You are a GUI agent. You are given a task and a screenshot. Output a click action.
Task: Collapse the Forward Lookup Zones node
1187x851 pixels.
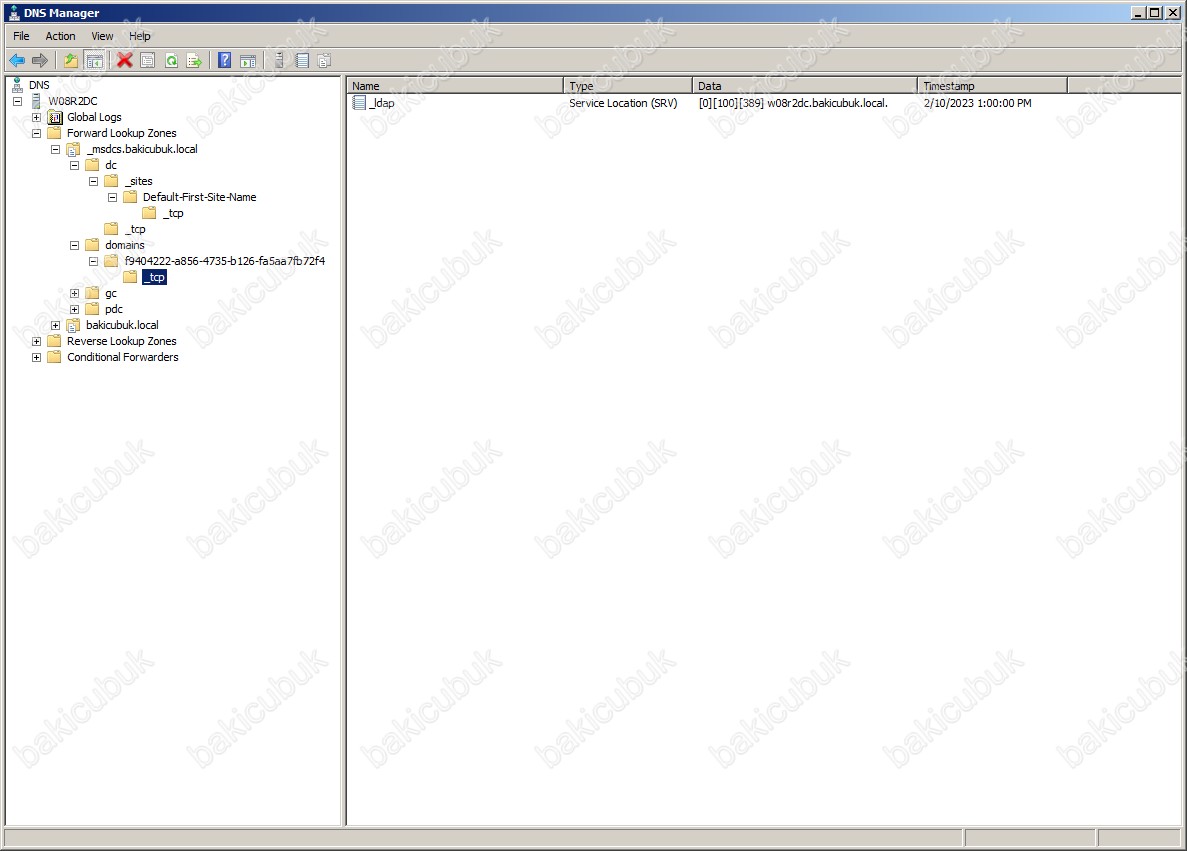36,133
